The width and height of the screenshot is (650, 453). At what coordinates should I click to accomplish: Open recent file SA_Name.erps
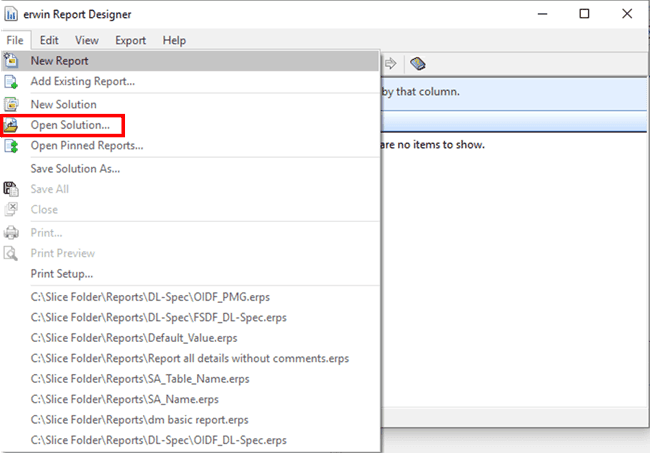pos(191,399)
